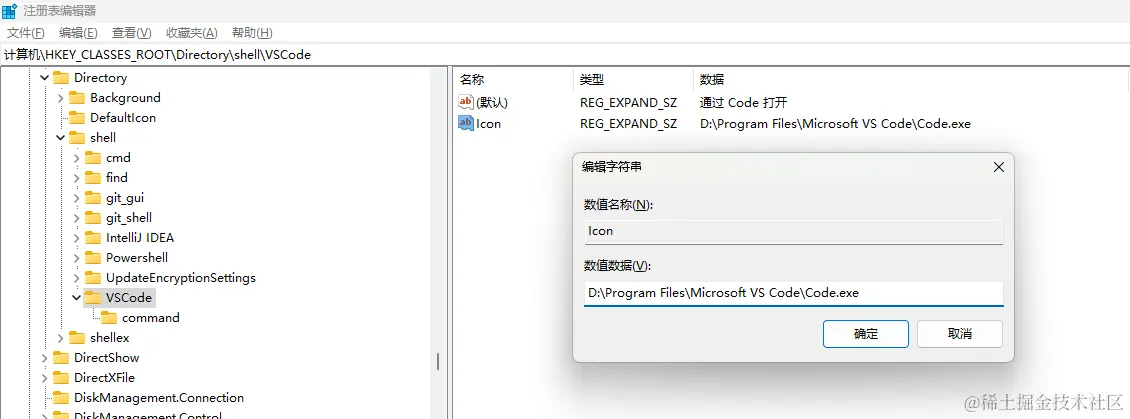Select the DefaultIcon folder icon

click(76, 118)
